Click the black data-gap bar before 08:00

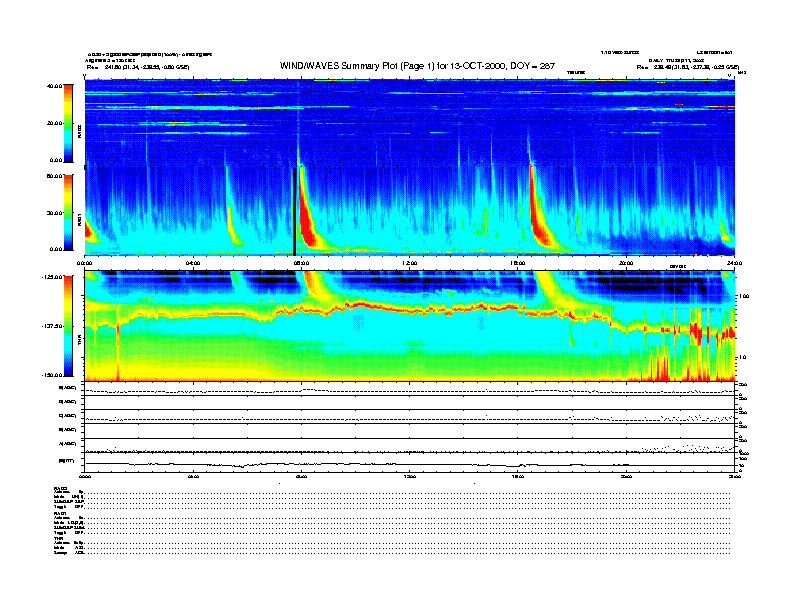point(294,211)
